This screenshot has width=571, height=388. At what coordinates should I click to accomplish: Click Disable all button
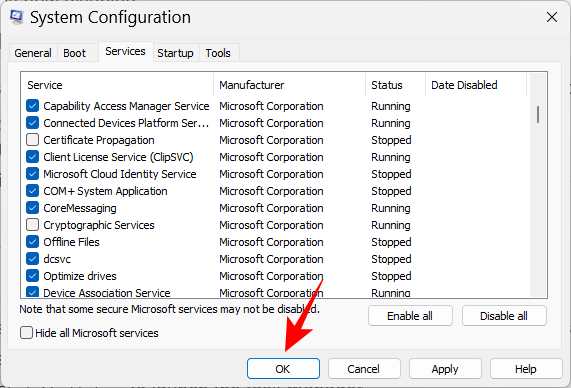[504, 316]
